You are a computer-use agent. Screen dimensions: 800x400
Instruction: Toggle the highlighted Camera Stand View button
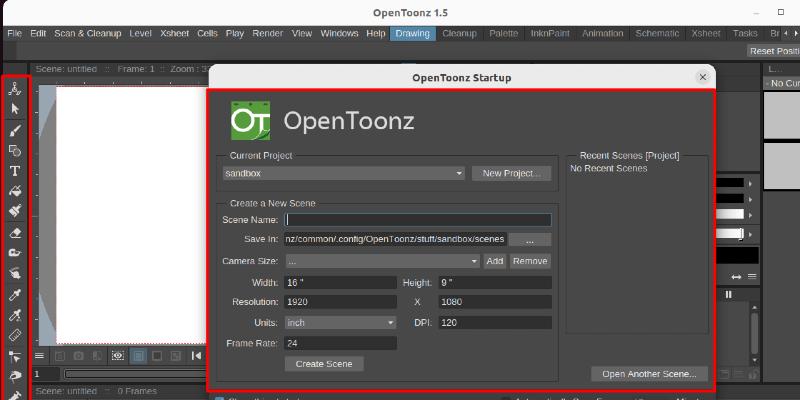[x=138, y=355]
